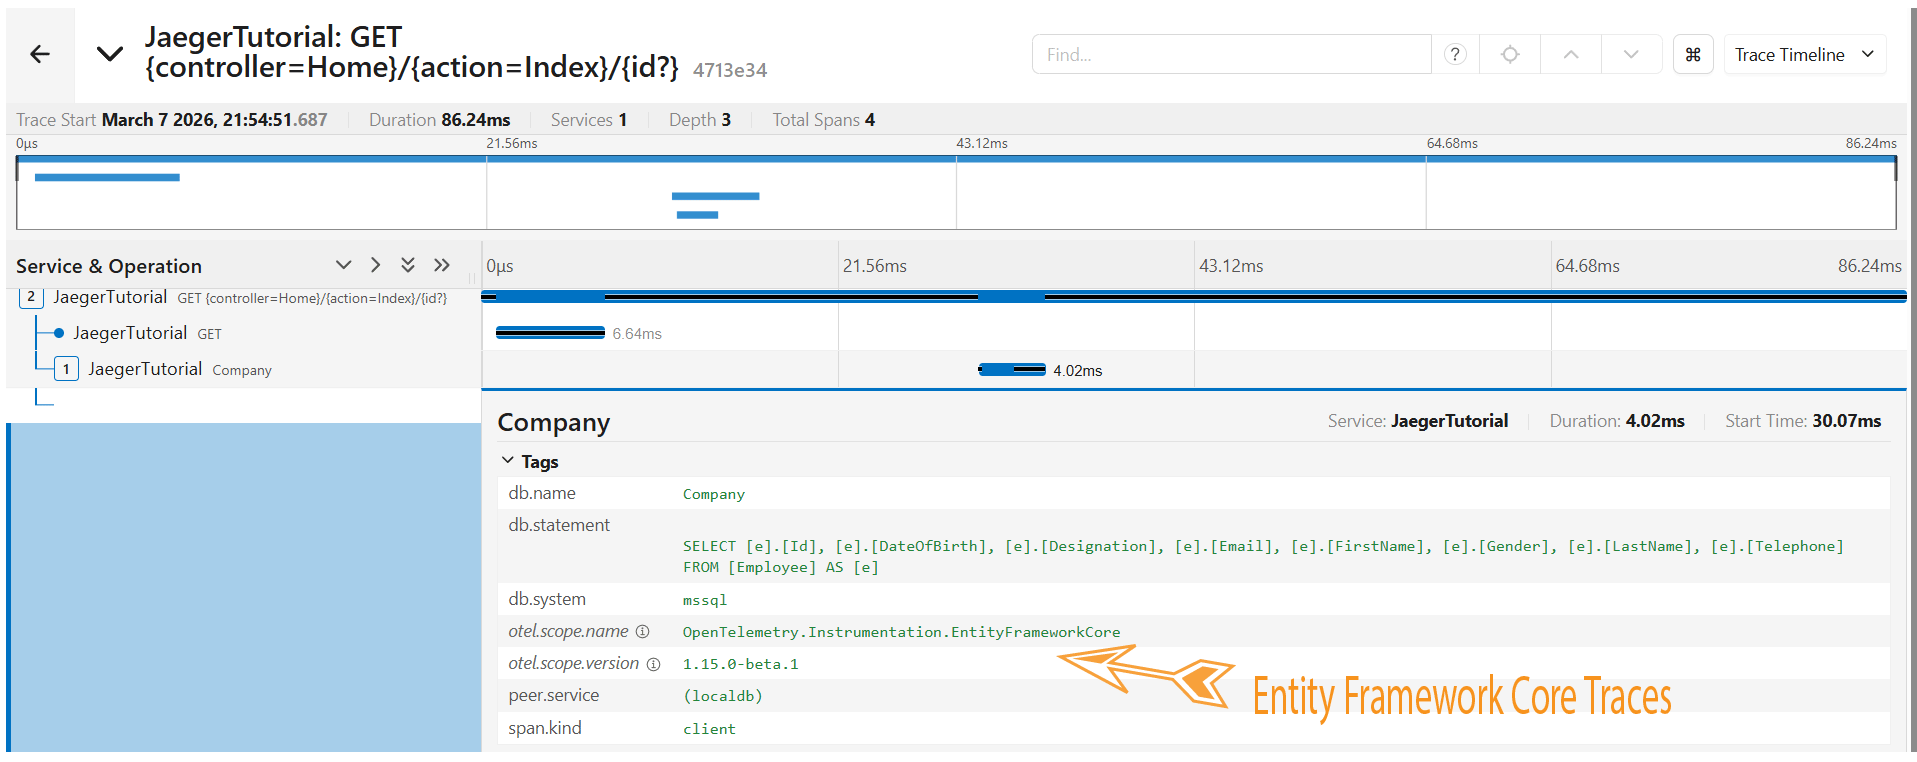Click the otel.scope.name info icon
This screenshot has height=762, width=1917.
point(643,632)
